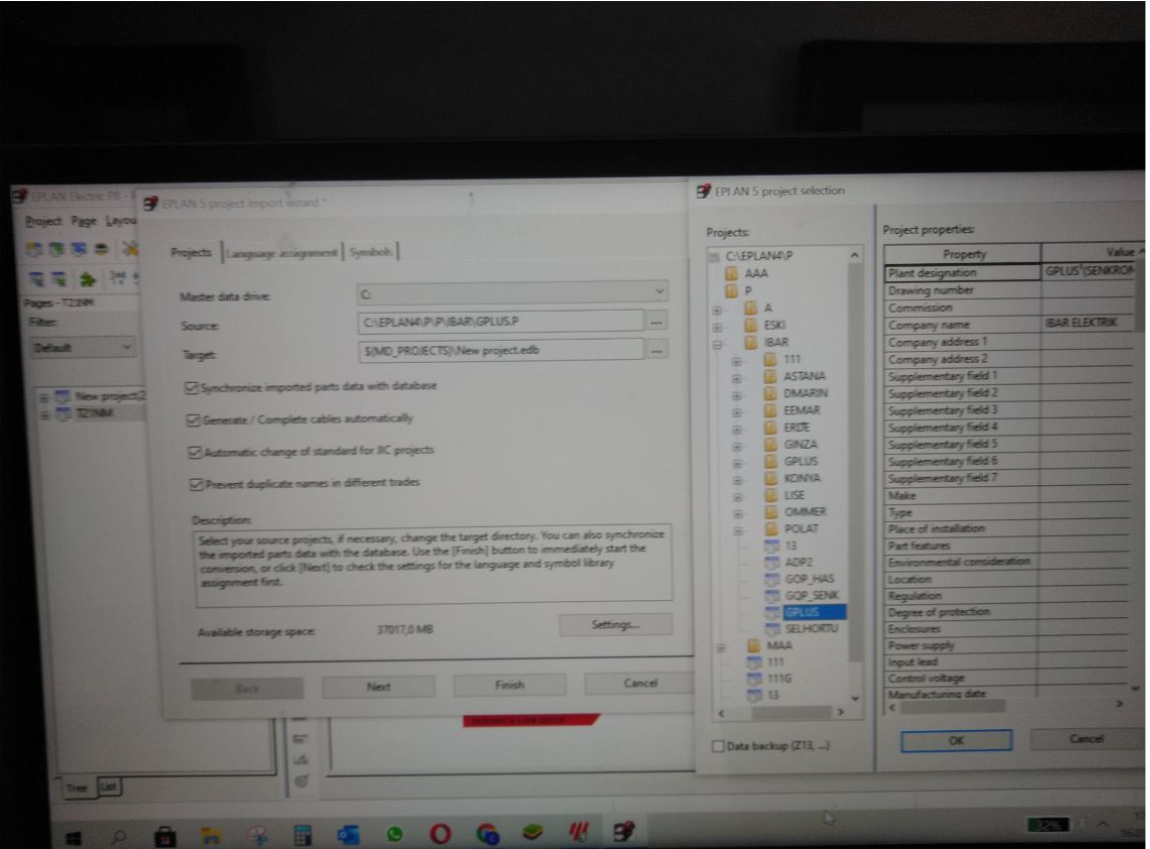Switch to the Symbols tab
Screen dimensions: 1150x849
click(x=370, y=252)
